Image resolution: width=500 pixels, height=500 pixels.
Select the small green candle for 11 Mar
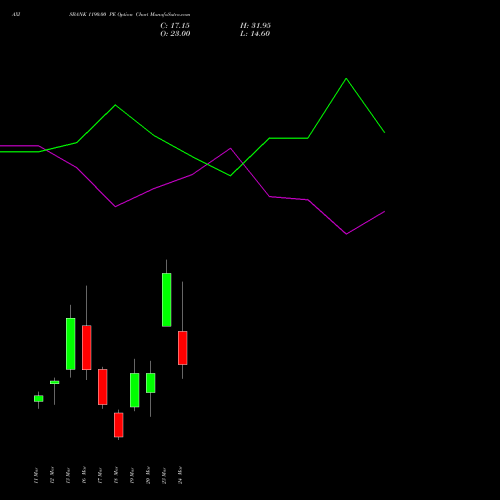pyautogui.click(x=39, y=399)
